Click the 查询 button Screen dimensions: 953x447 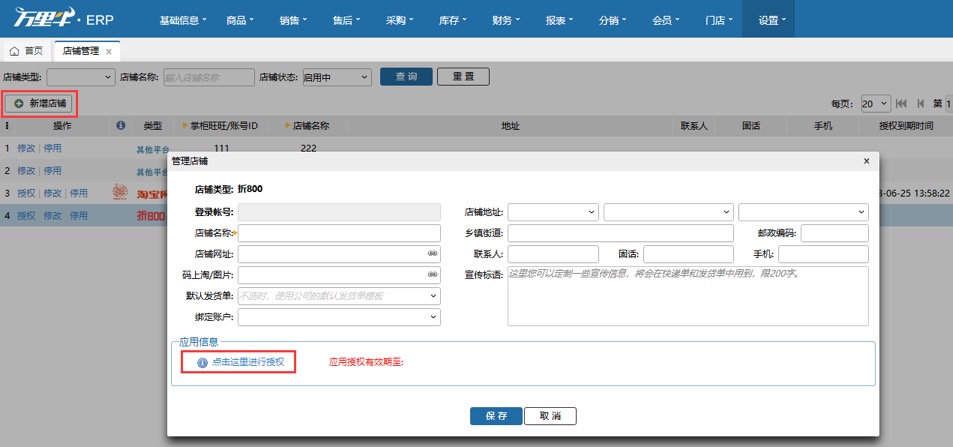[407, 77]
